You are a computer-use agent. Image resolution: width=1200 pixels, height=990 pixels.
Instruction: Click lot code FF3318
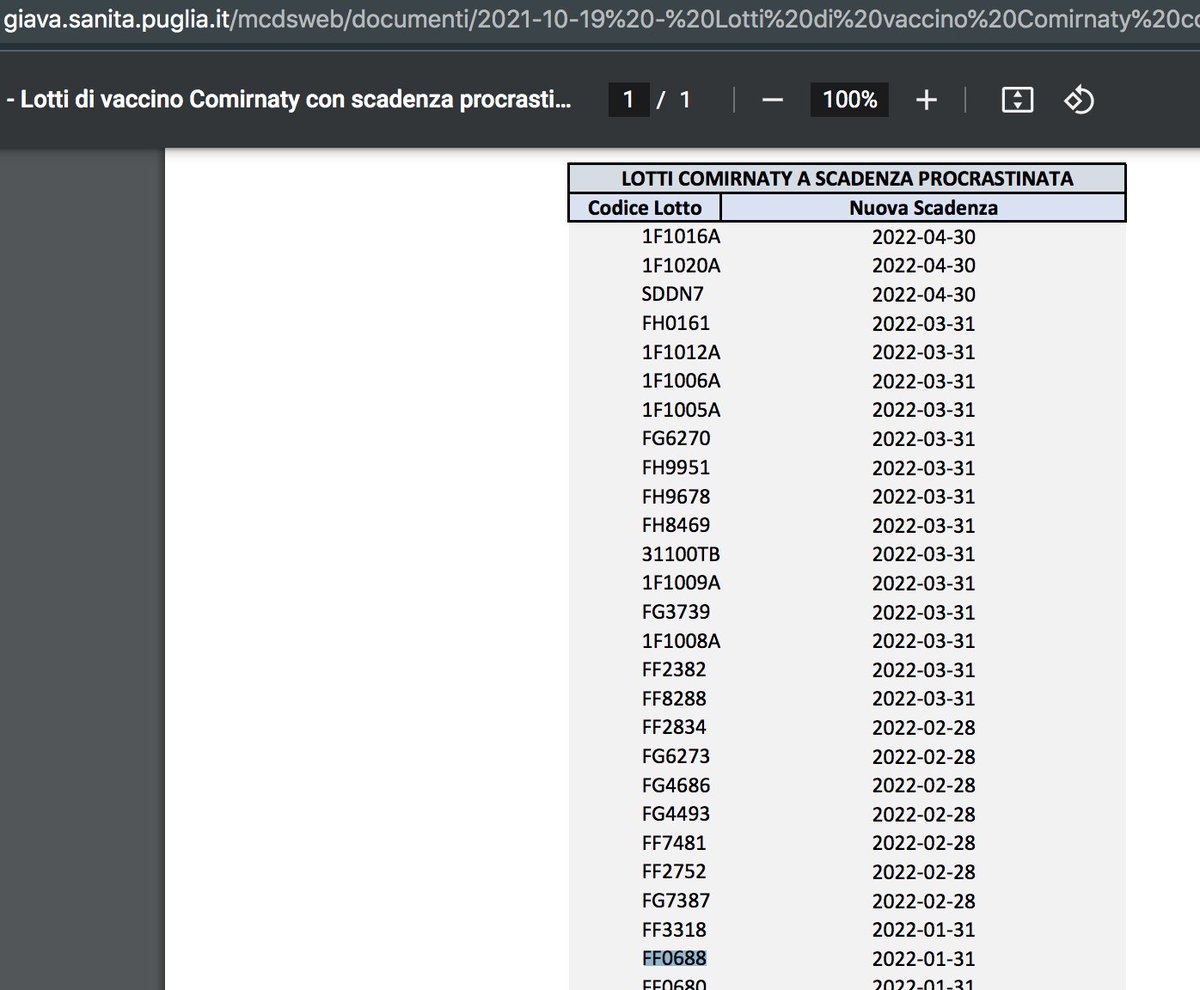tap(675, 930)
